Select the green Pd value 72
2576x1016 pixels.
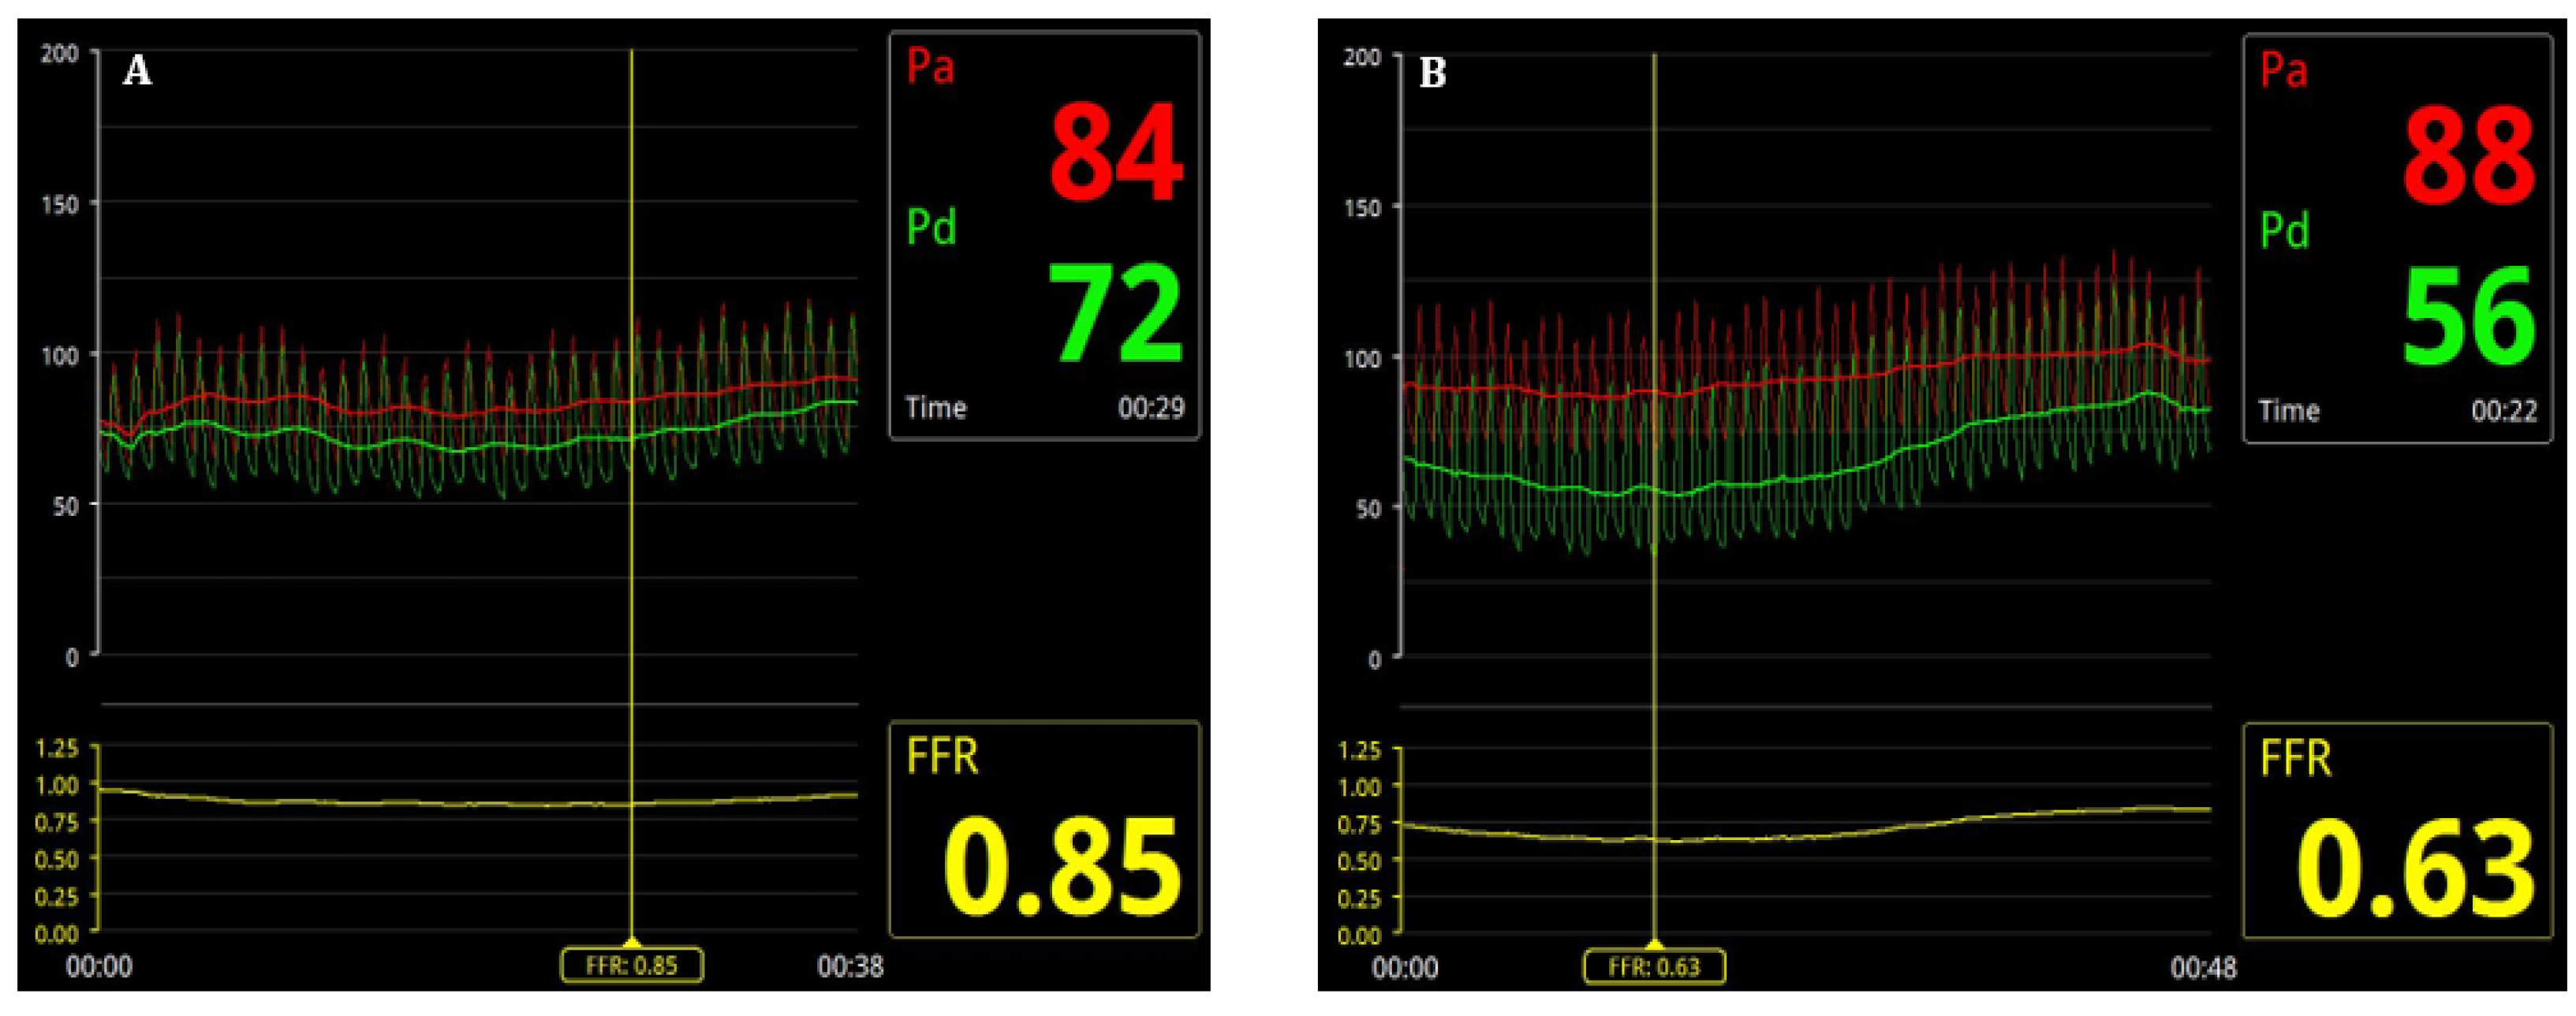point(1115,313)
